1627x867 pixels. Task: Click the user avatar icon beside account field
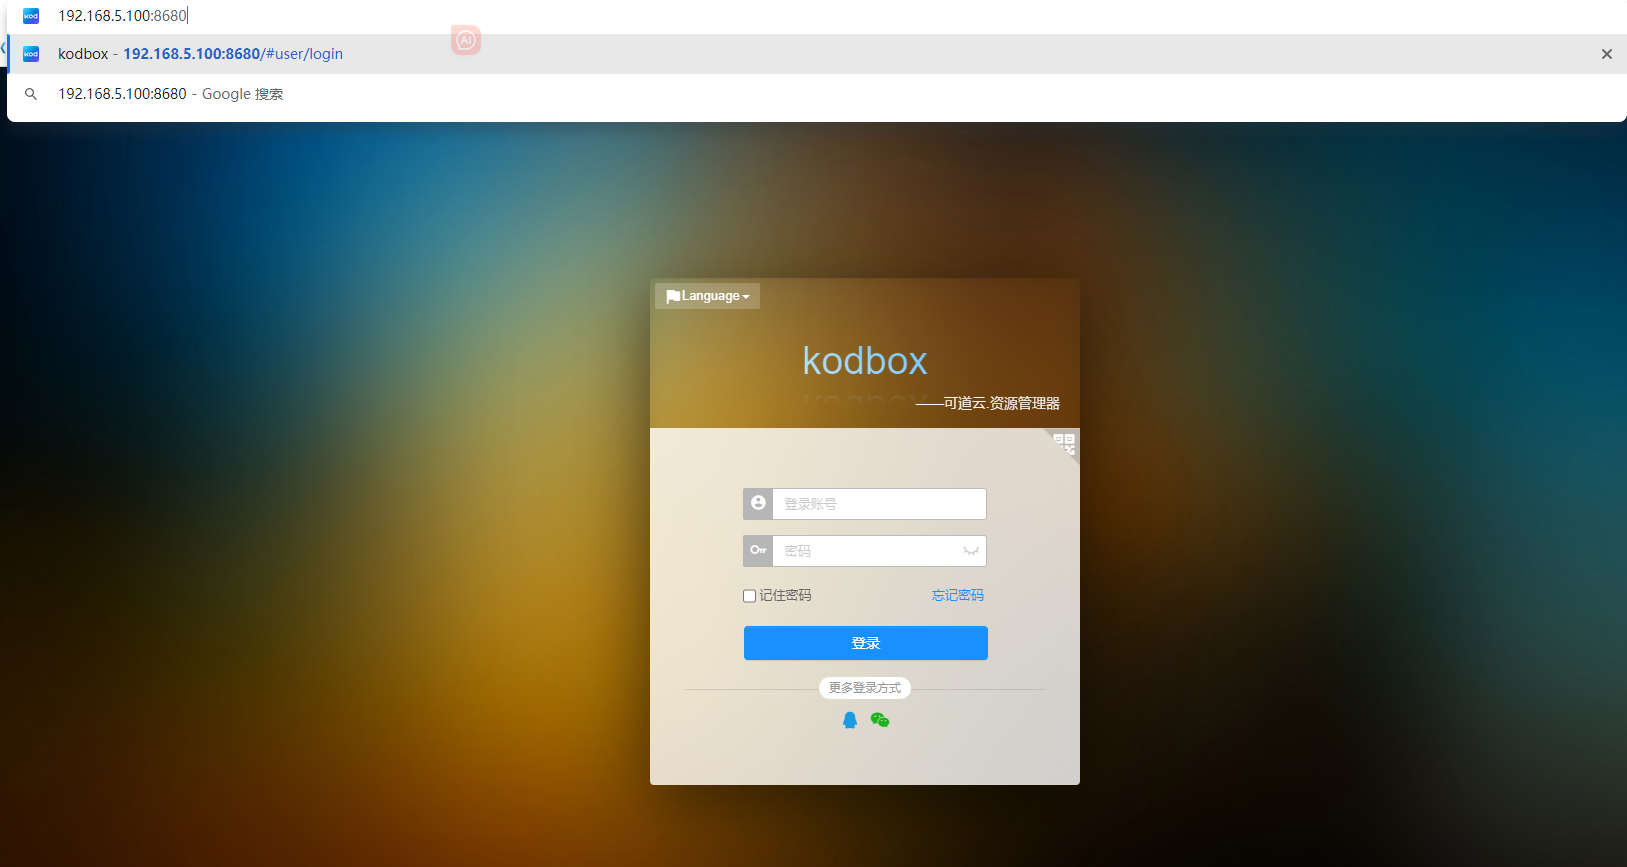[x=758, y=504]
